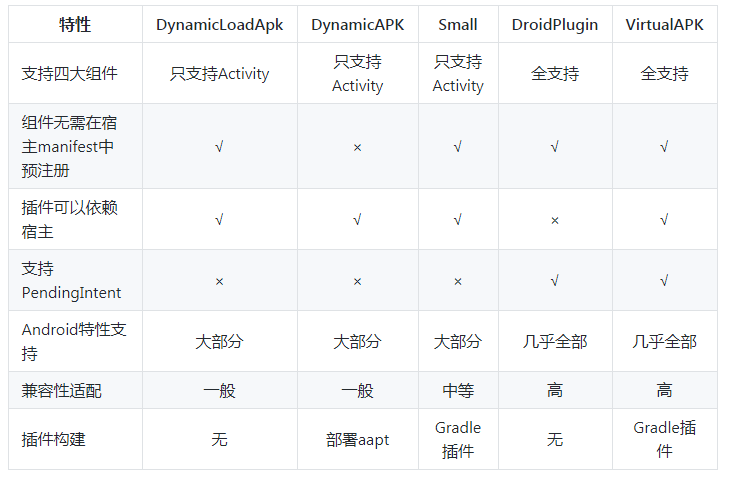This screenshot has height=482, width=736.
Task: Click 大部分 under Small
Action: (458, 341)
